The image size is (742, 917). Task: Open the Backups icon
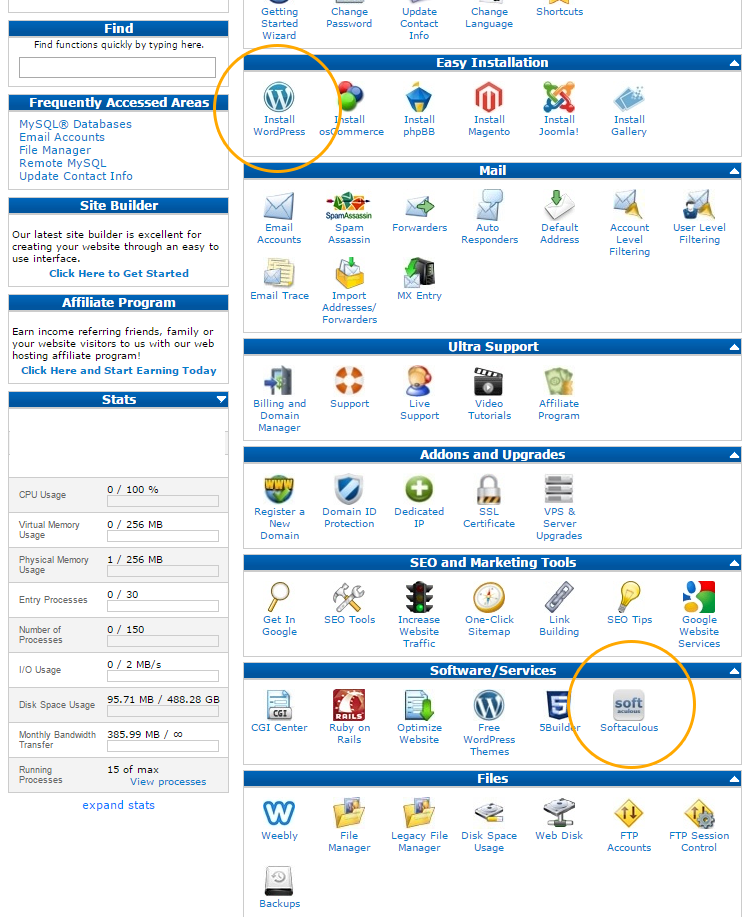point(279,881)
